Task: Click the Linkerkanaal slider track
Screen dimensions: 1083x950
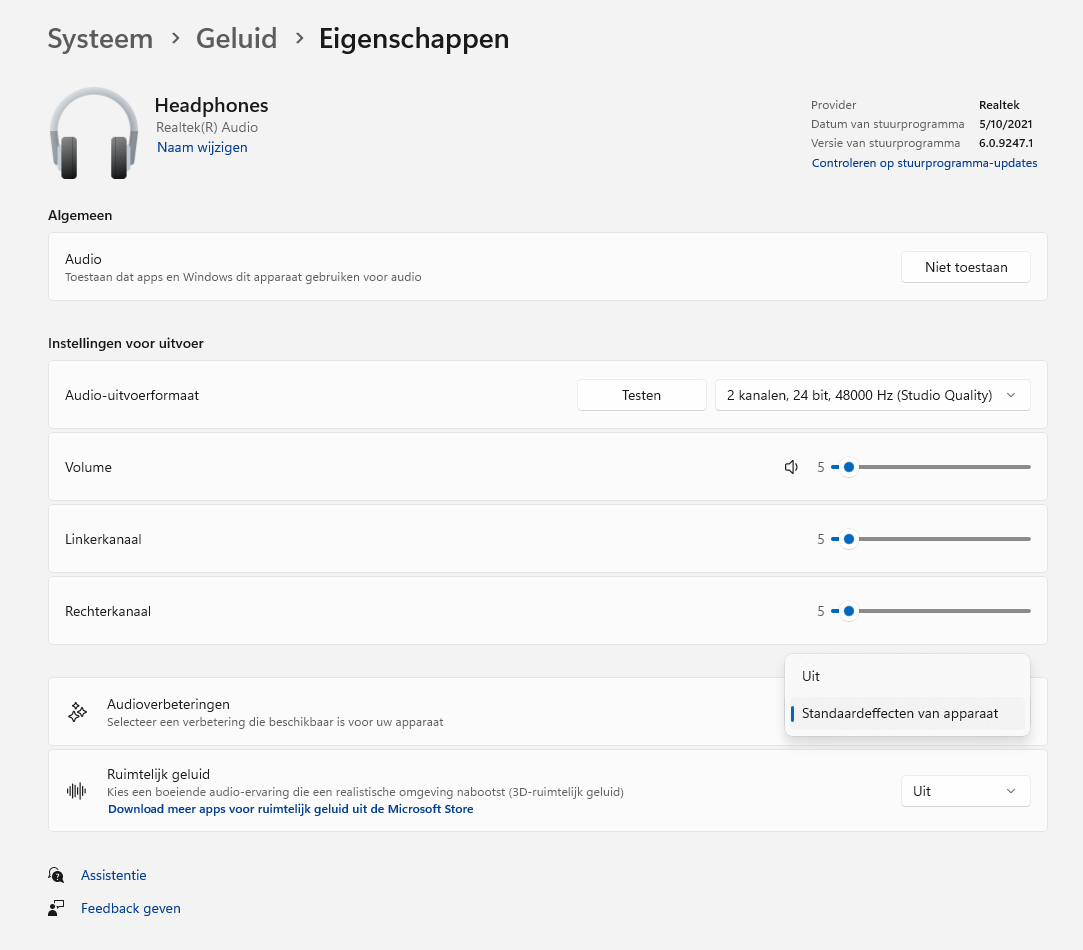Action: [x=940, y=539]
